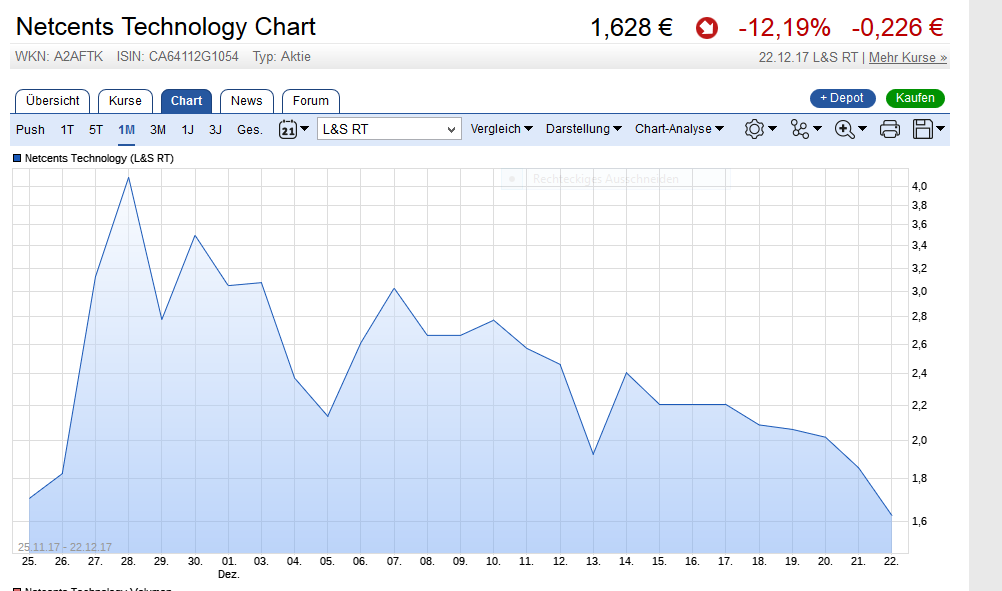This screenshot has width=1002, height=591.
Task: Select the Push time range
Action: (x=30, y=130)
